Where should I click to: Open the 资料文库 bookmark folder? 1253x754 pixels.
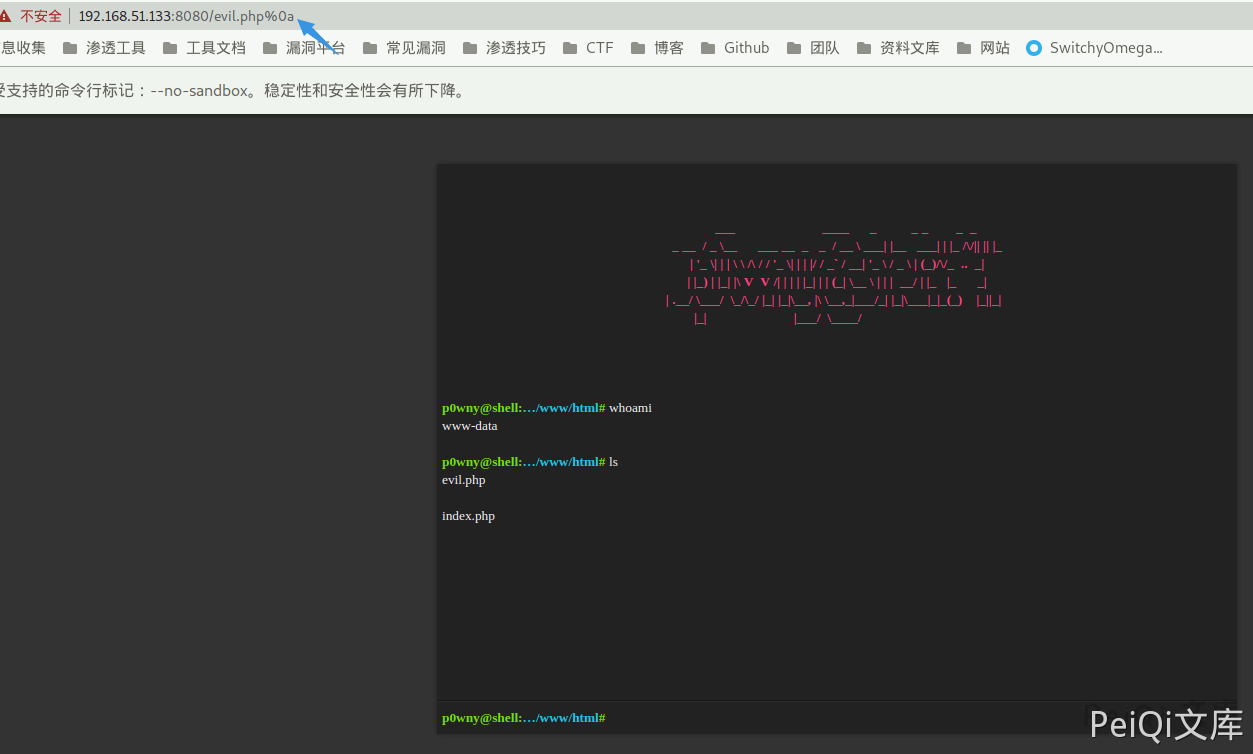click(x=898, y=48)
